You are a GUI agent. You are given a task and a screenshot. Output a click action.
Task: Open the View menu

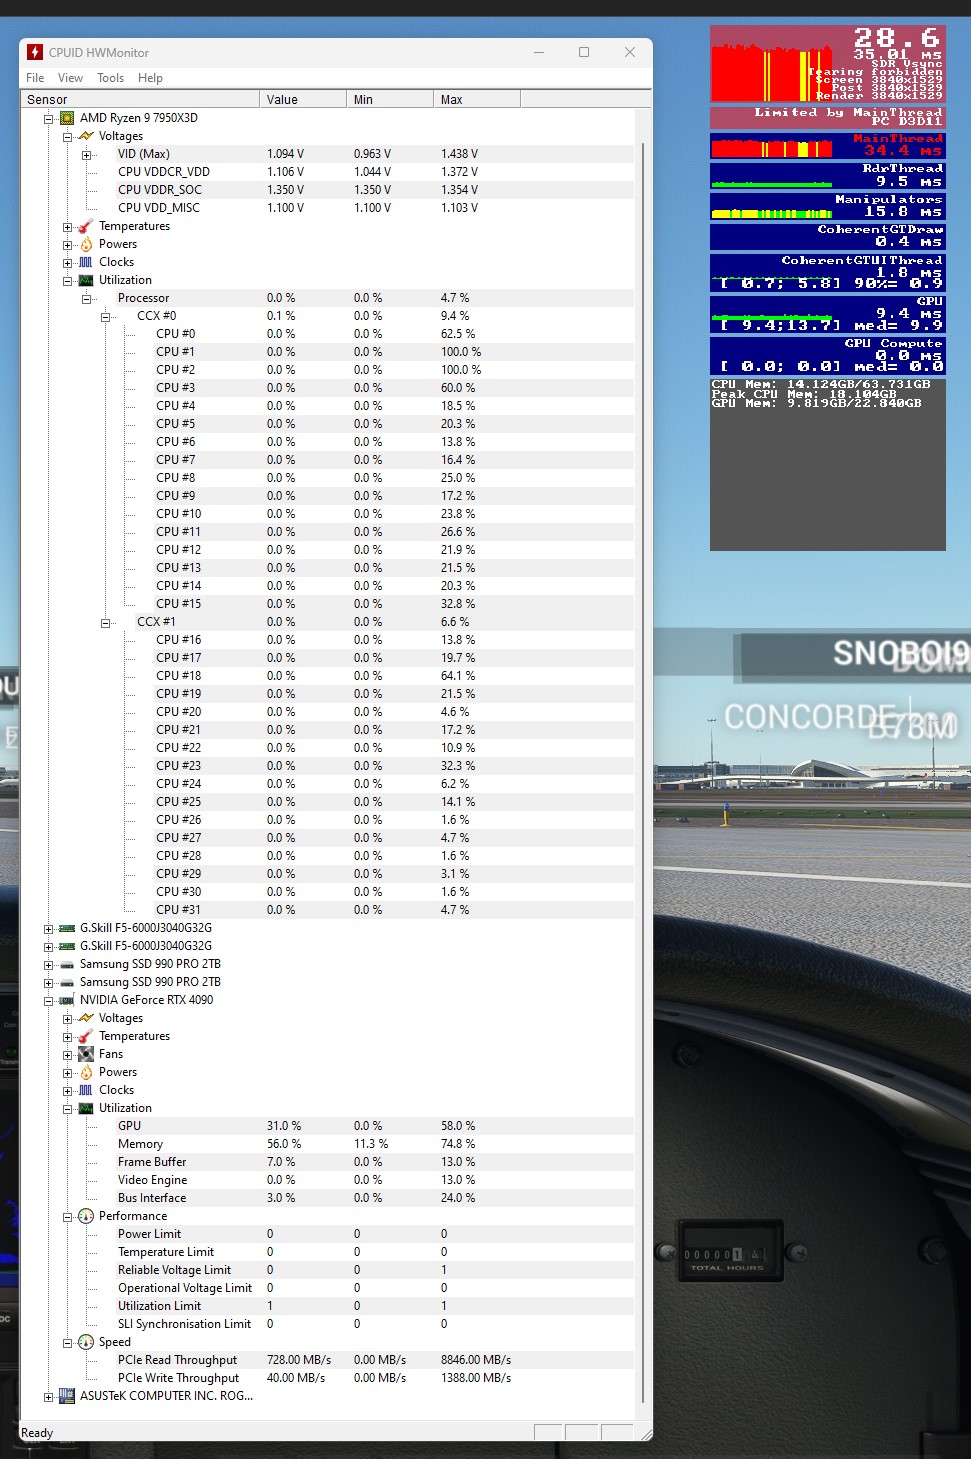pos(70,78)
